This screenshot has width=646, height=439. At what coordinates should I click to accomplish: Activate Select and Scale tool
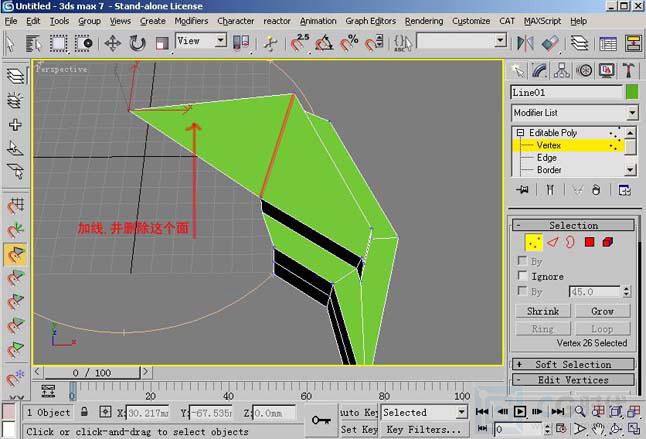click(x=162, y=43)
